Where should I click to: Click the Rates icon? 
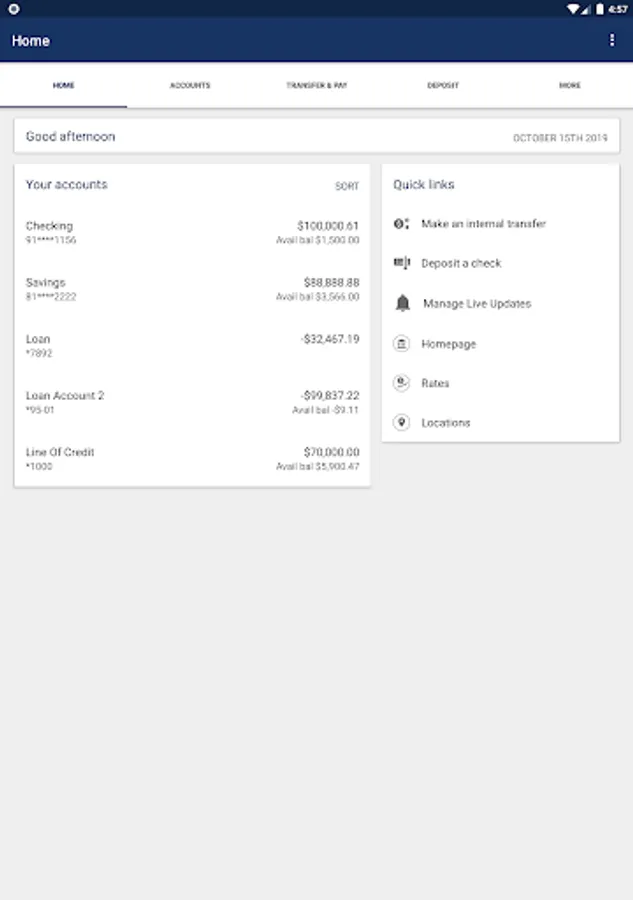tap(402, 383)
